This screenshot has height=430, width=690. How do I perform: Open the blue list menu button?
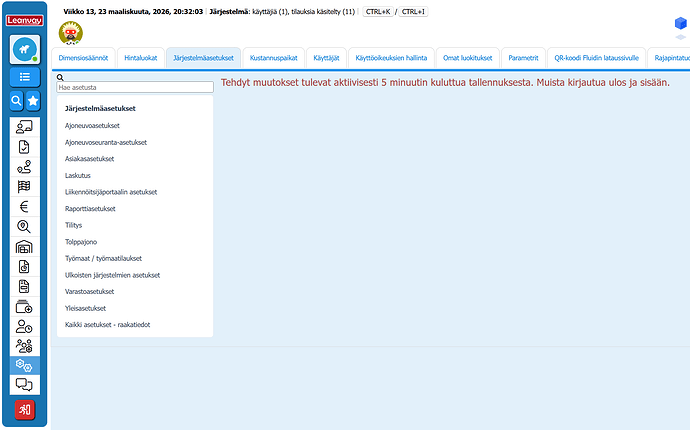click(x=25, y=77)
